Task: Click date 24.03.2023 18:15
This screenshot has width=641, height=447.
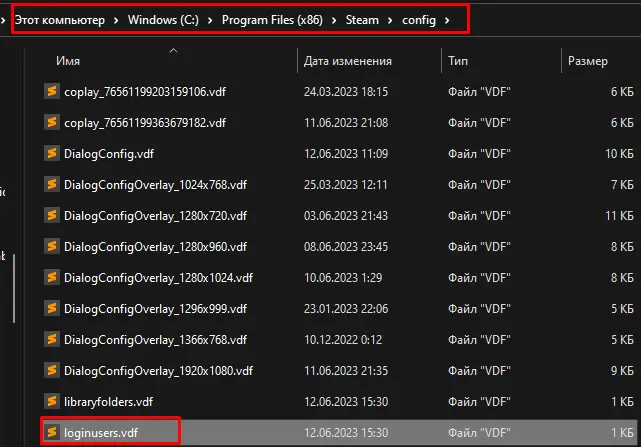Action: click(346, 92)
